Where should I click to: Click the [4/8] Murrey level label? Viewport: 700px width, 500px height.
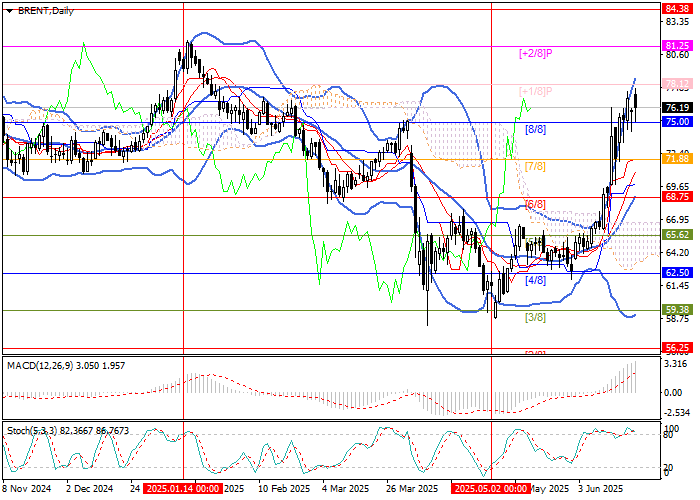(x=535, y=280)
